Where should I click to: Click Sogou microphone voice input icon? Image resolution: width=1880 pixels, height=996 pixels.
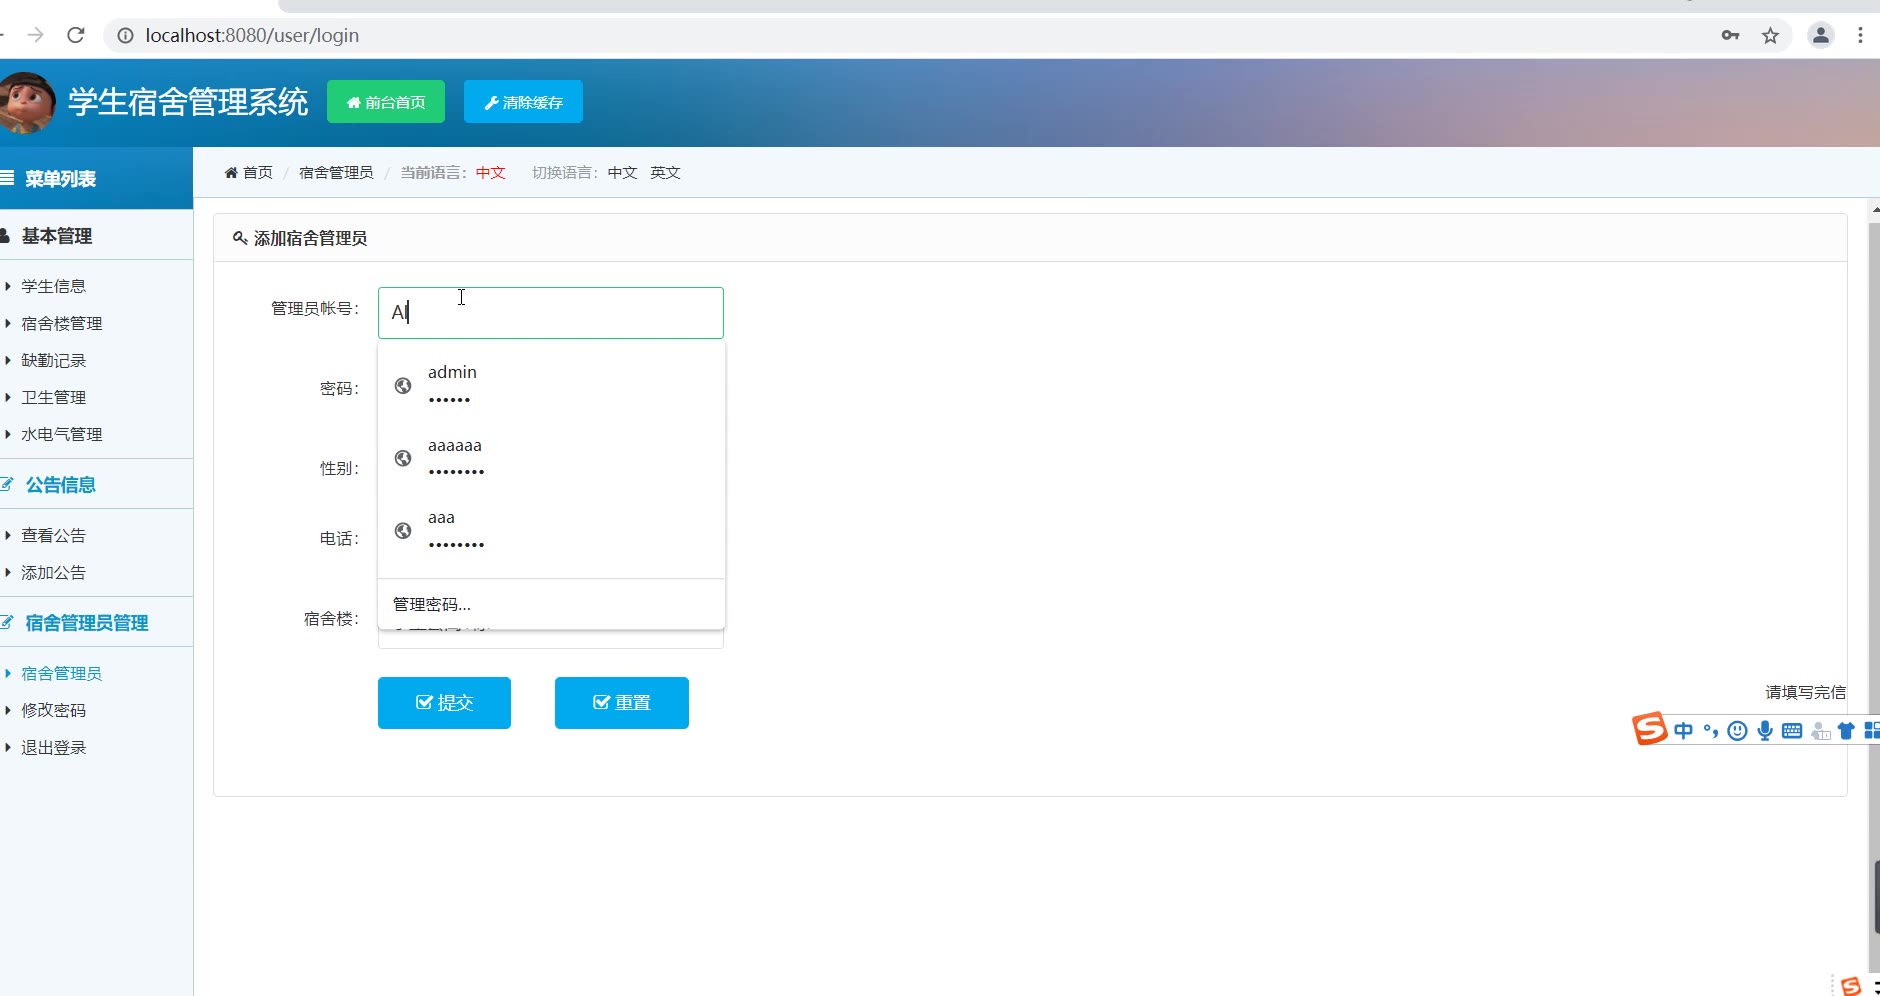click(x=1765, y=731)
